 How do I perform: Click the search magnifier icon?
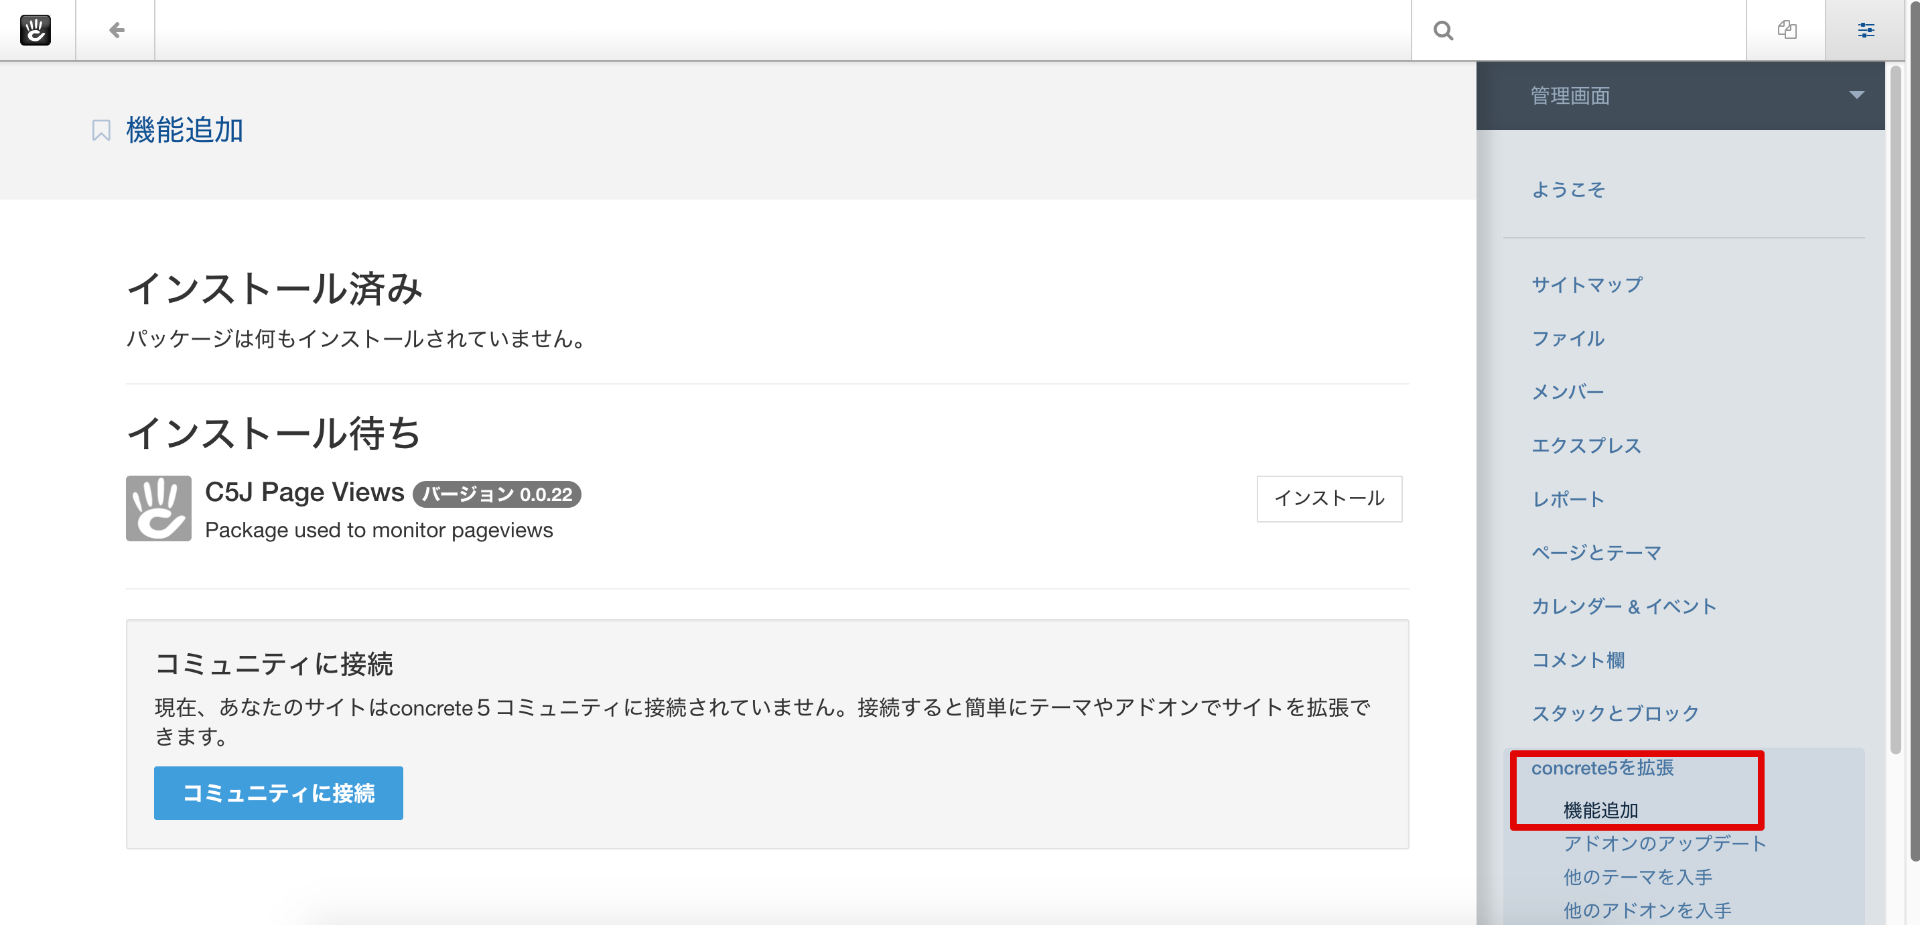[x=1443, y=31]
